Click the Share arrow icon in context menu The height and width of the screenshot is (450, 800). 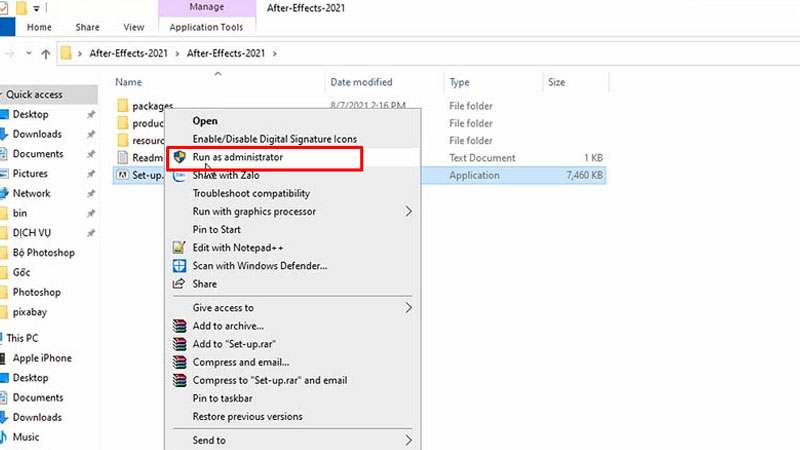179,284
